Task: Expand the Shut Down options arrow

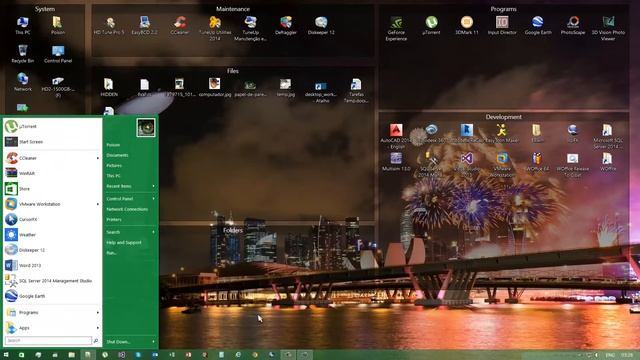Action: (154, 342)
